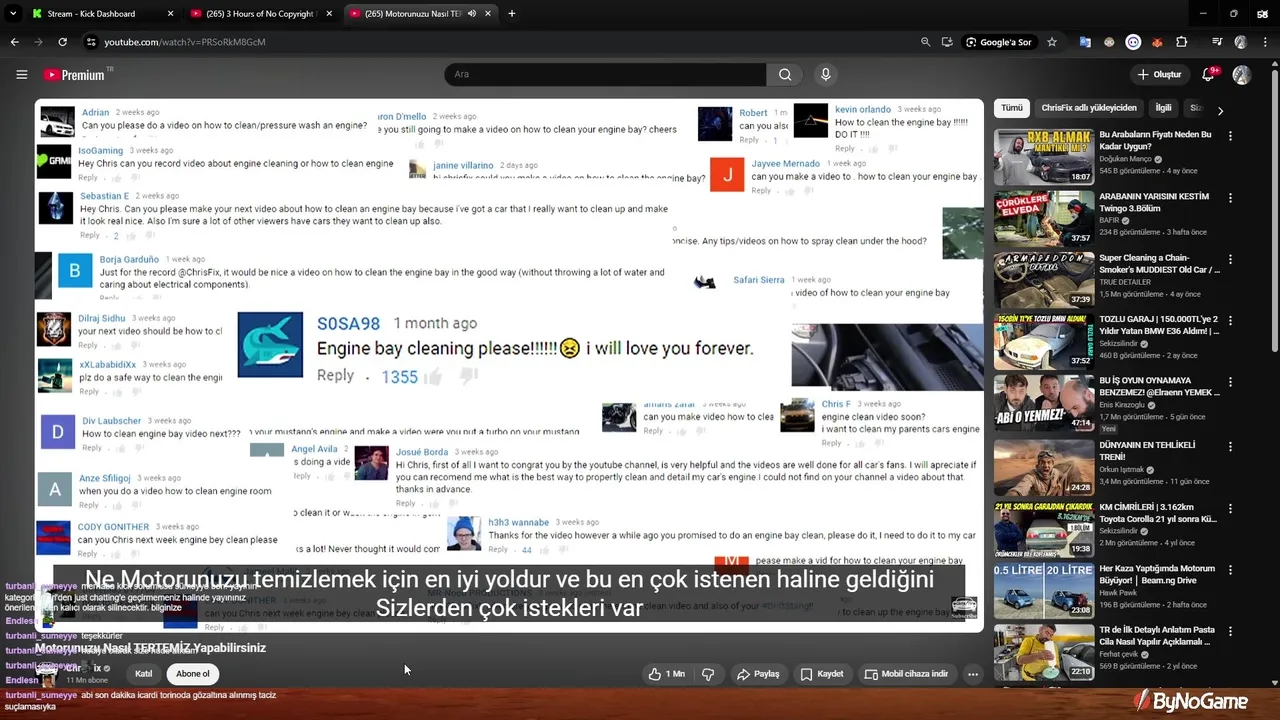Open TOZLU GARAJ BMW E36 thumbnail
This screenshot has height=720, width=1280.
tap(1043, 342)
